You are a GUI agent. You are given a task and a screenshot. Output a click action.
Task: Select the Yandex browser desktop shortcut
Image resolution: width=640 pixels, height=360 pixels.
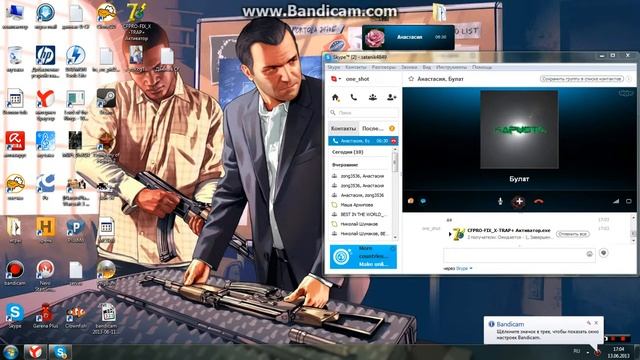tap(45, 105)
